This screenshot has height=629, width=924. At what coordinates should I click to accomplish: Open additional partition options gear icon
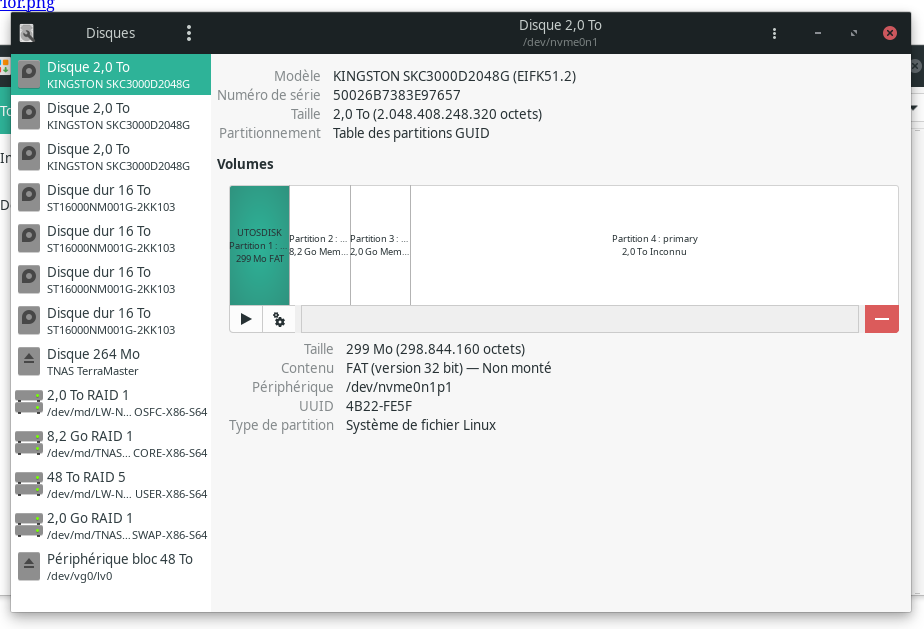tap(279, 319)
